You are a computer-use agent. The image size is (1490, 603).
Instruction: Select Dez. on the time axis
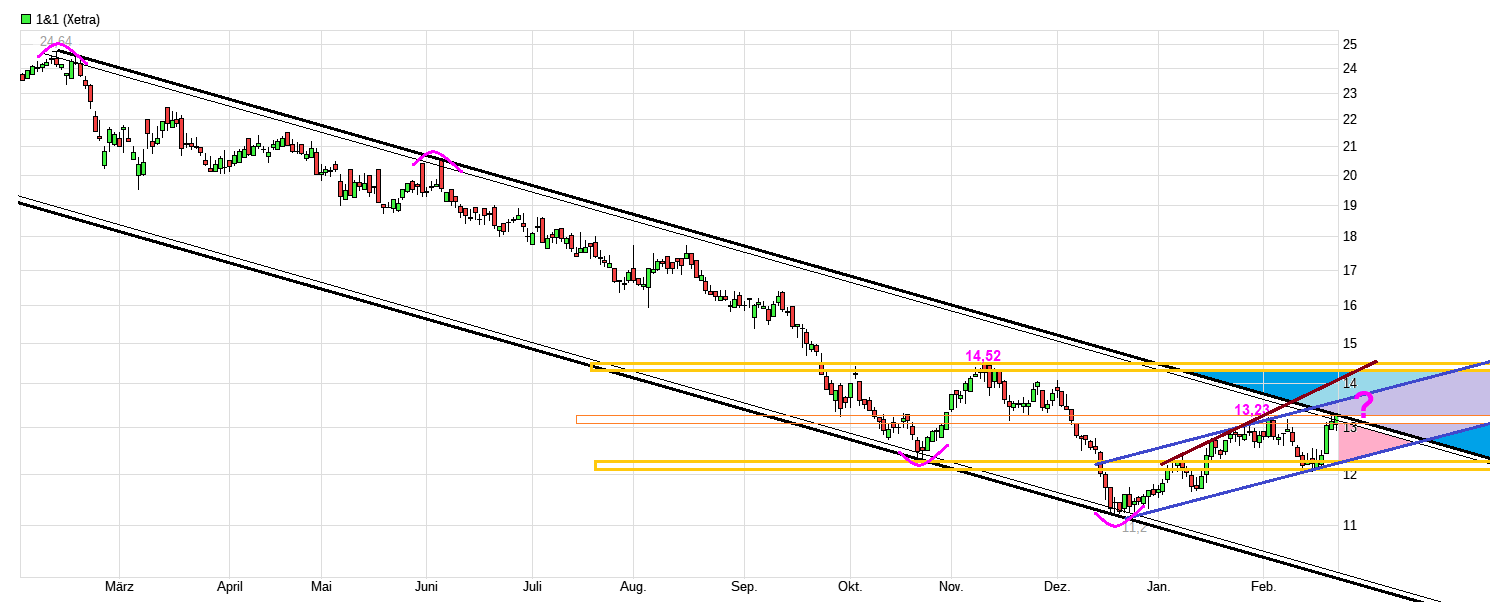(x=1057, y=587)
